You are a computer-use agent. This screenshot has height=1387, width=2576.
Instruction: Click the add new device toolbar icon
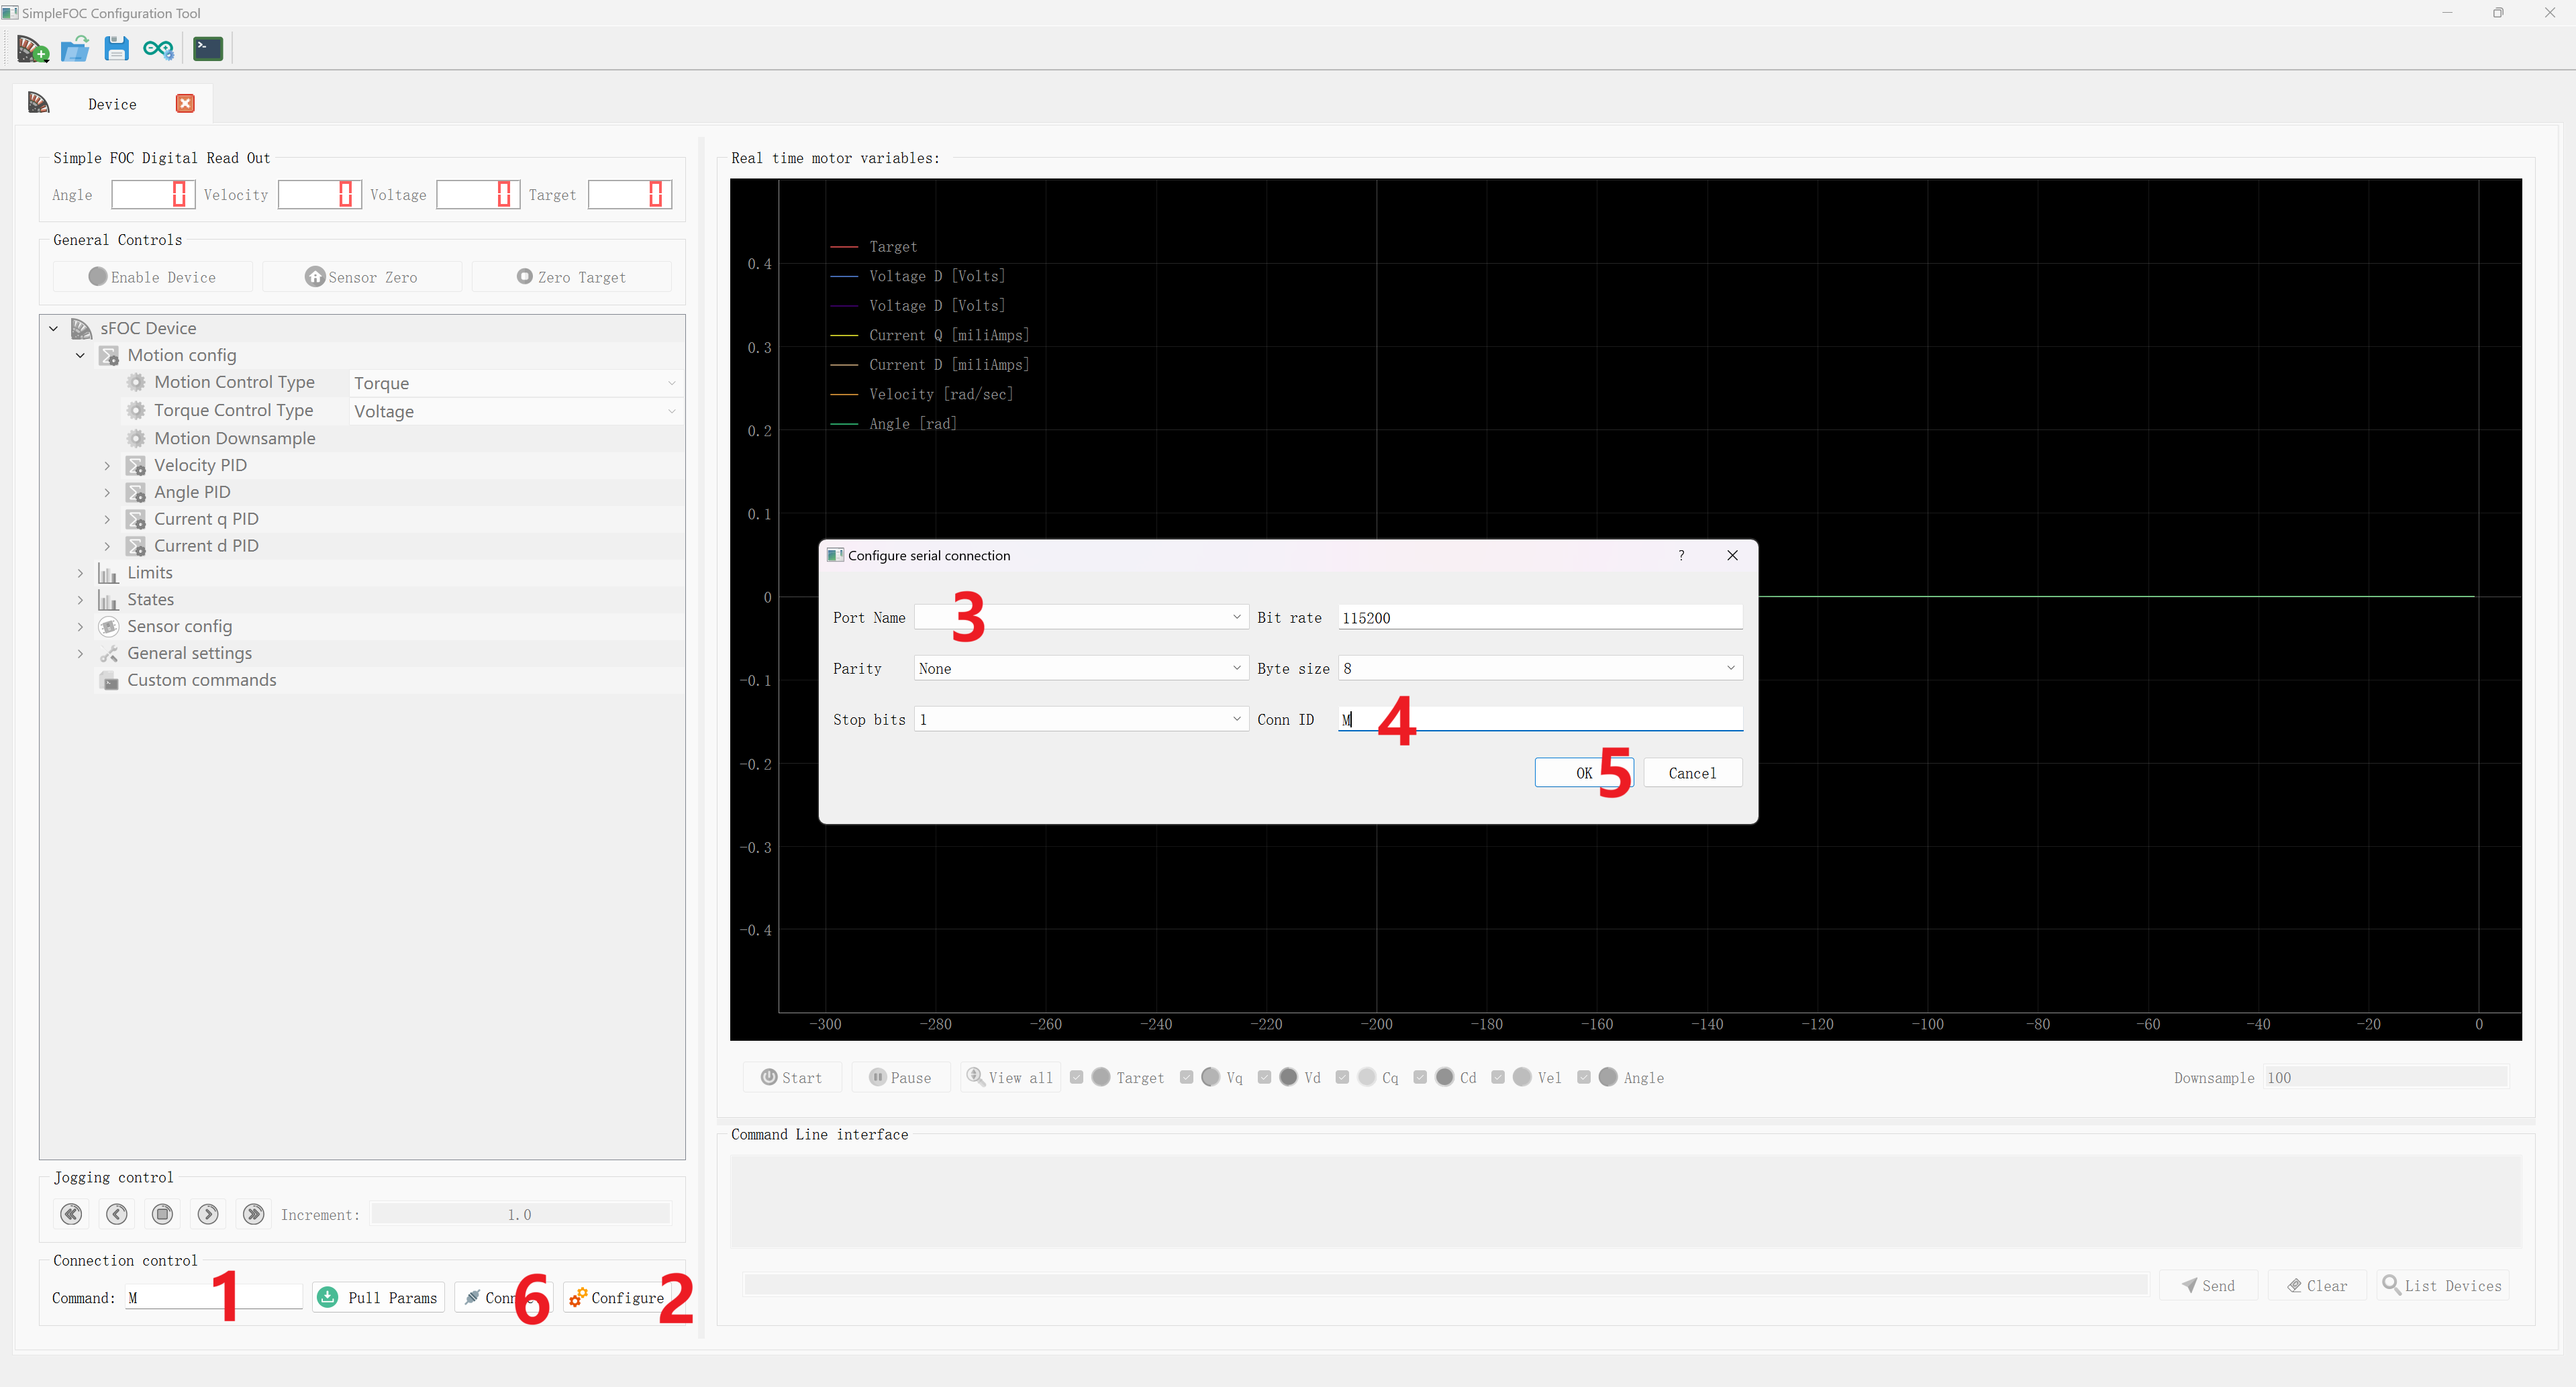click(x=33, y=48)
